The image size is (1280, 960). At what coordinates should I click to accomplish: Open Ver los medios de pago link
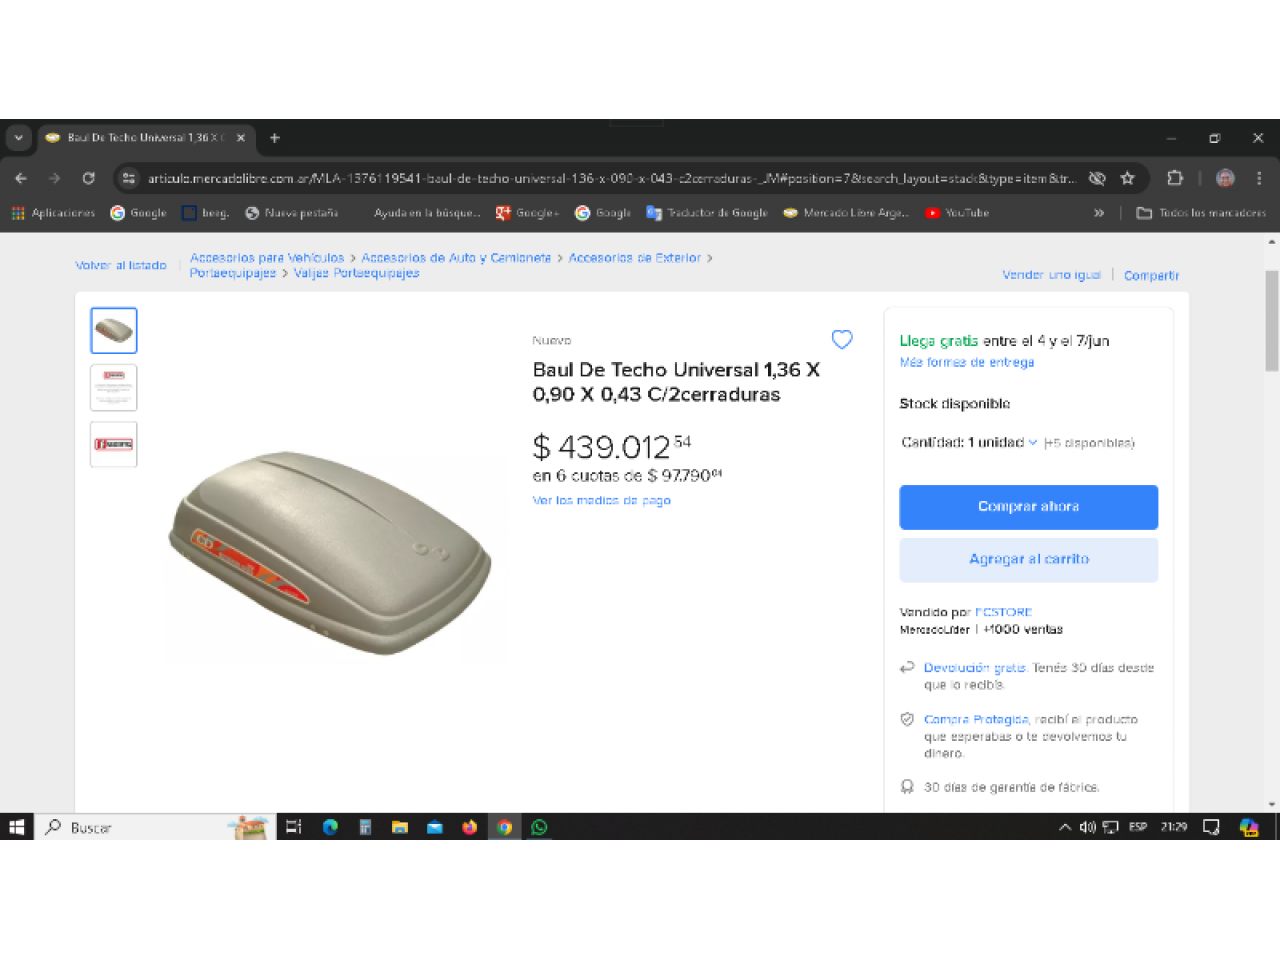pyautogui.click(x=601, y=500)
